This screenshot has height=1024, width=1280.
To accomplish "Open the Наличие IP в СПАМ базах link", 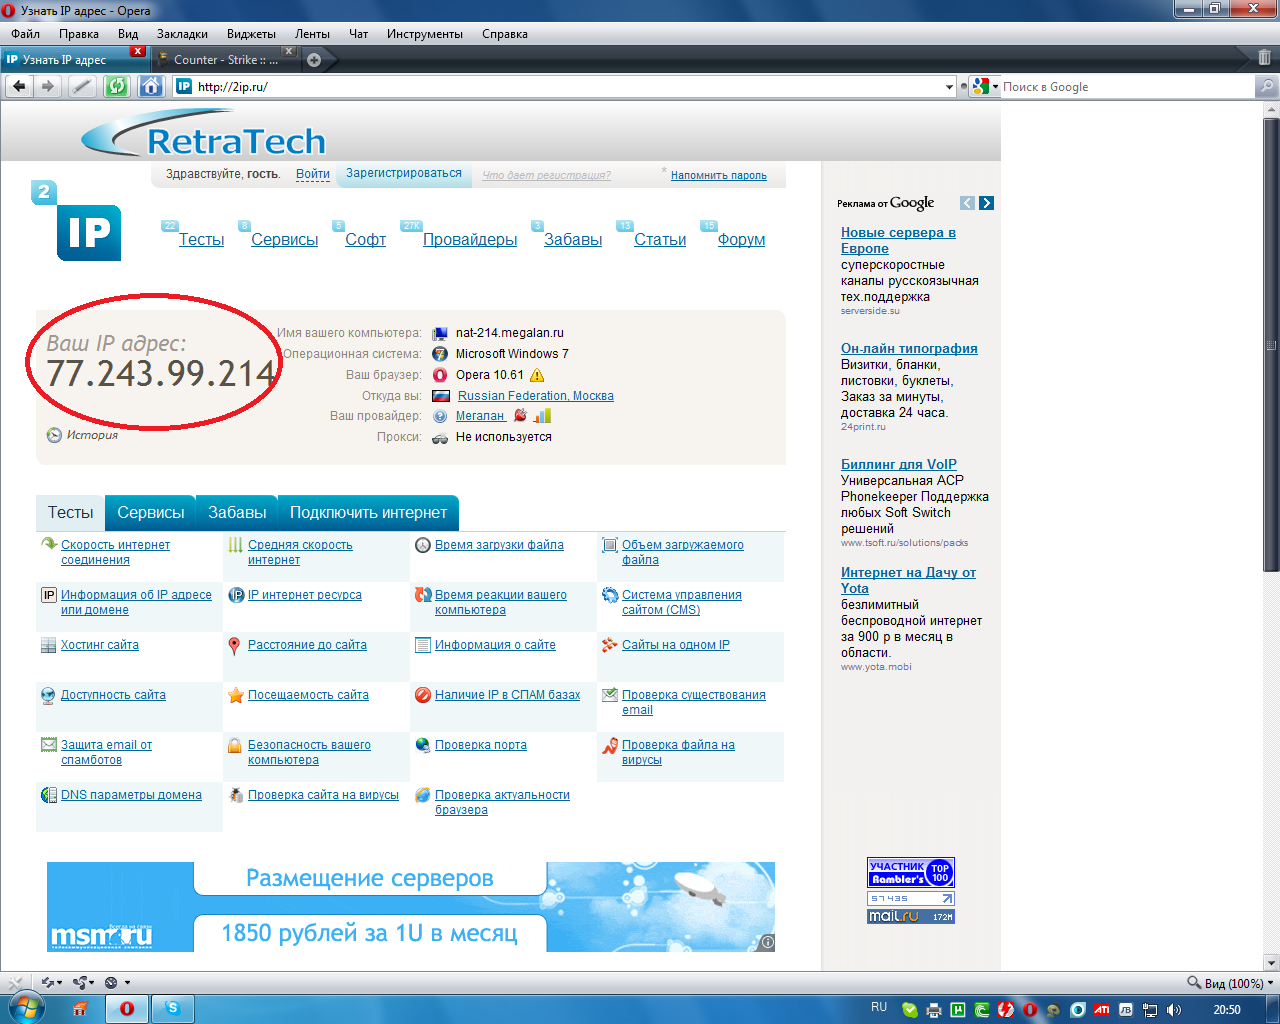I will (507, 695).
